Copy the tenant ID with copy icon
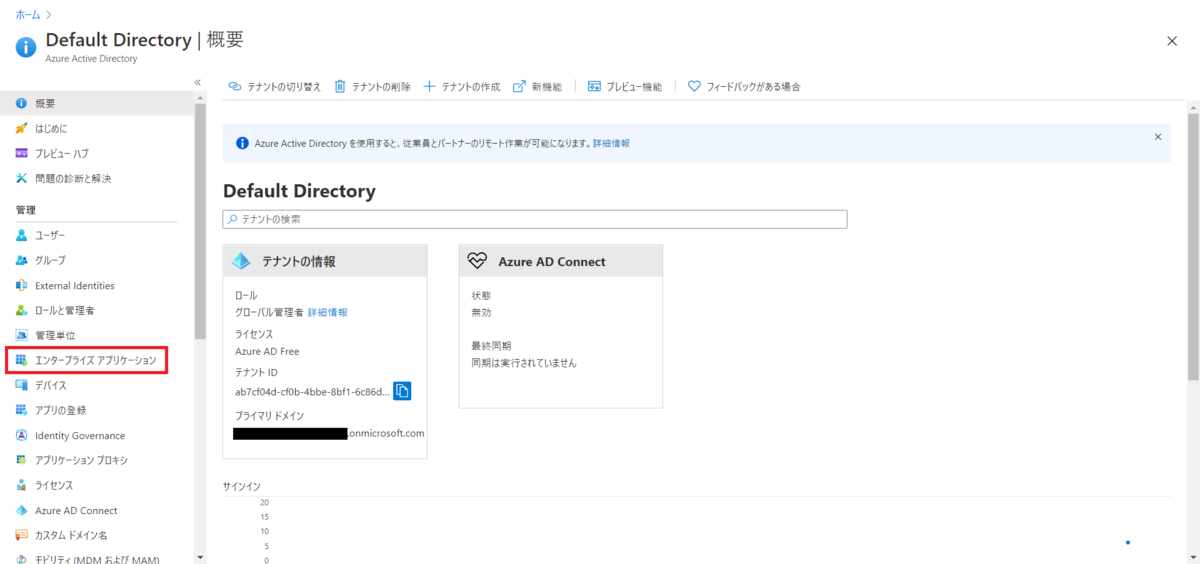The height and width of the screenshot is (564, 1200). [x=402, y=391]
